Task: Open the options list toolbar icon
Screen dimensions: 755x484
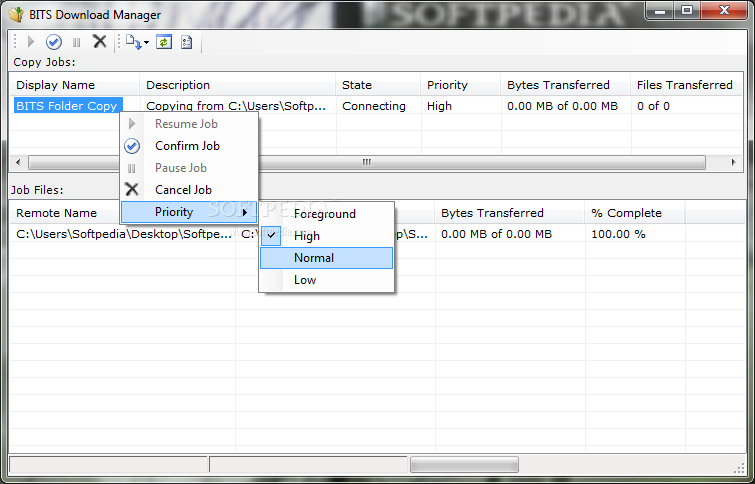Action: point(186,42)
